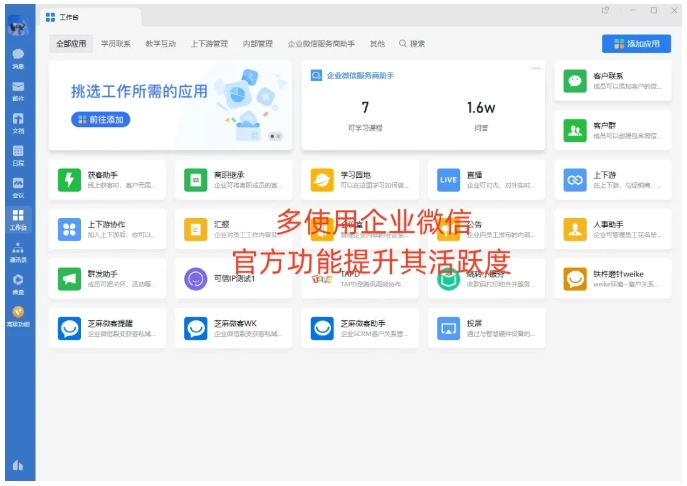Open the 直播 LIVE app
687x486 pixels.
(486, 180)
